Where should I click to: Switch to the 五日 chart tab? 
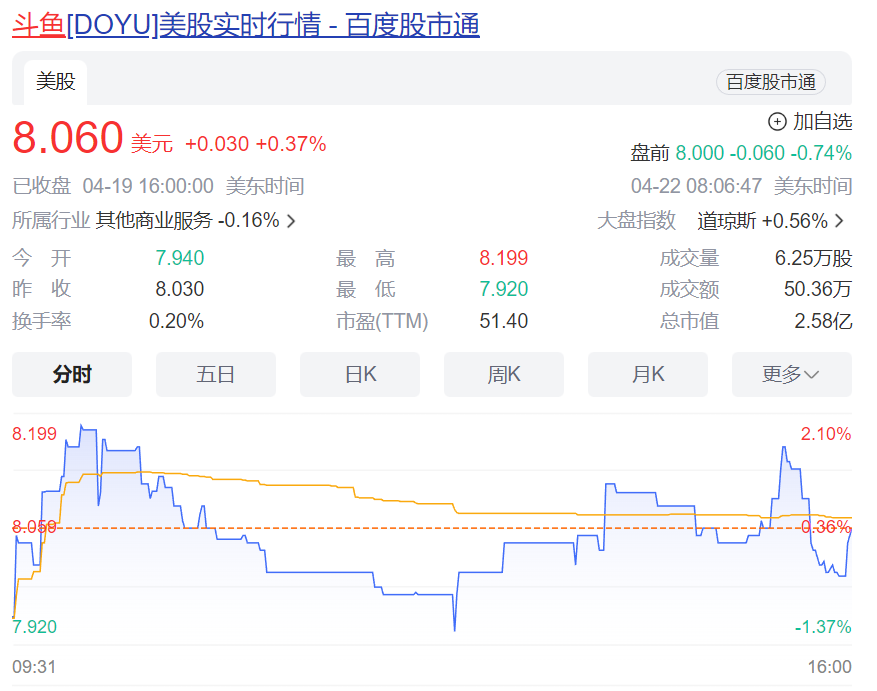click(216, 374)
